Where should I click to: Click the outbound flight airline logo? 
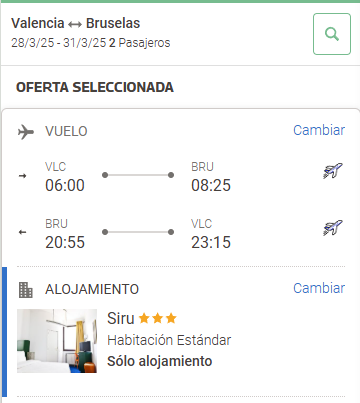tap(333, 171)
